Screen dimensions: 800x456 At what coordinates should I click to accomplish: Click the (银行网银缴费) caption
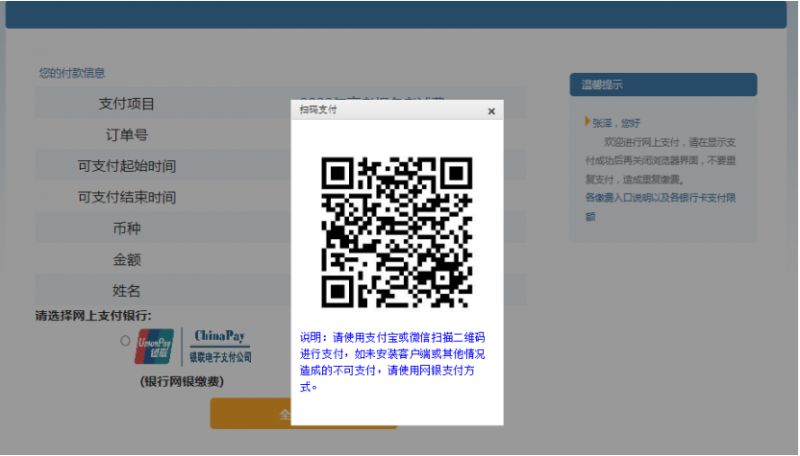tap(182, 382)
